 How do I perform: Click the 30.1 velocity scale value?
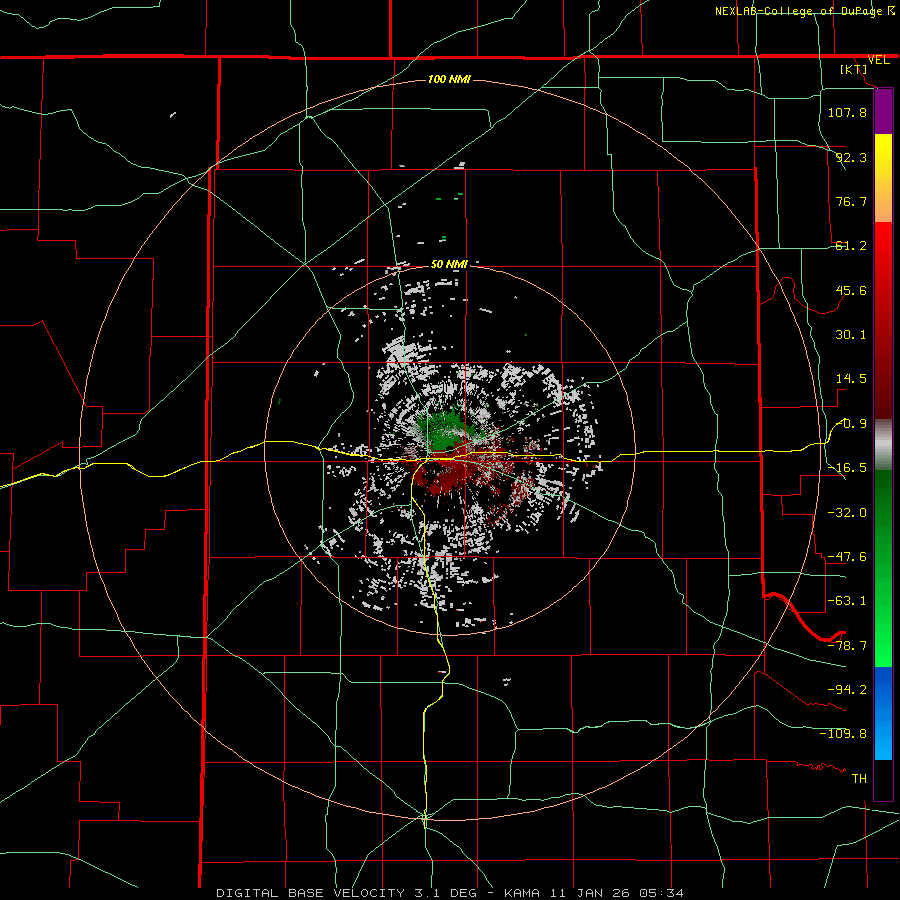(x=851, y=335)
